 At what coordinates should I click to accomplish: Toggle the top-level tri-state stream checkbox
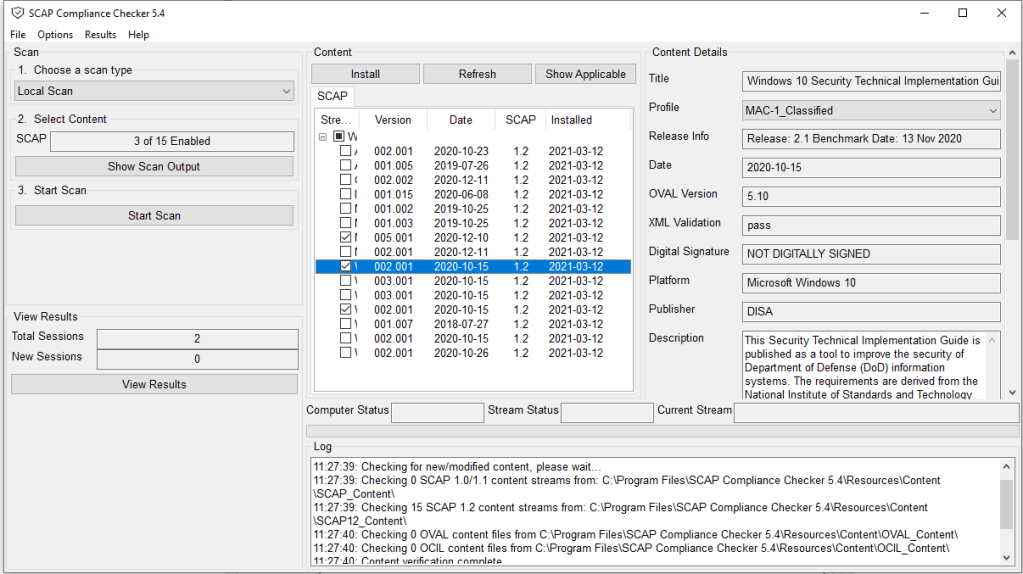point(340,136)
